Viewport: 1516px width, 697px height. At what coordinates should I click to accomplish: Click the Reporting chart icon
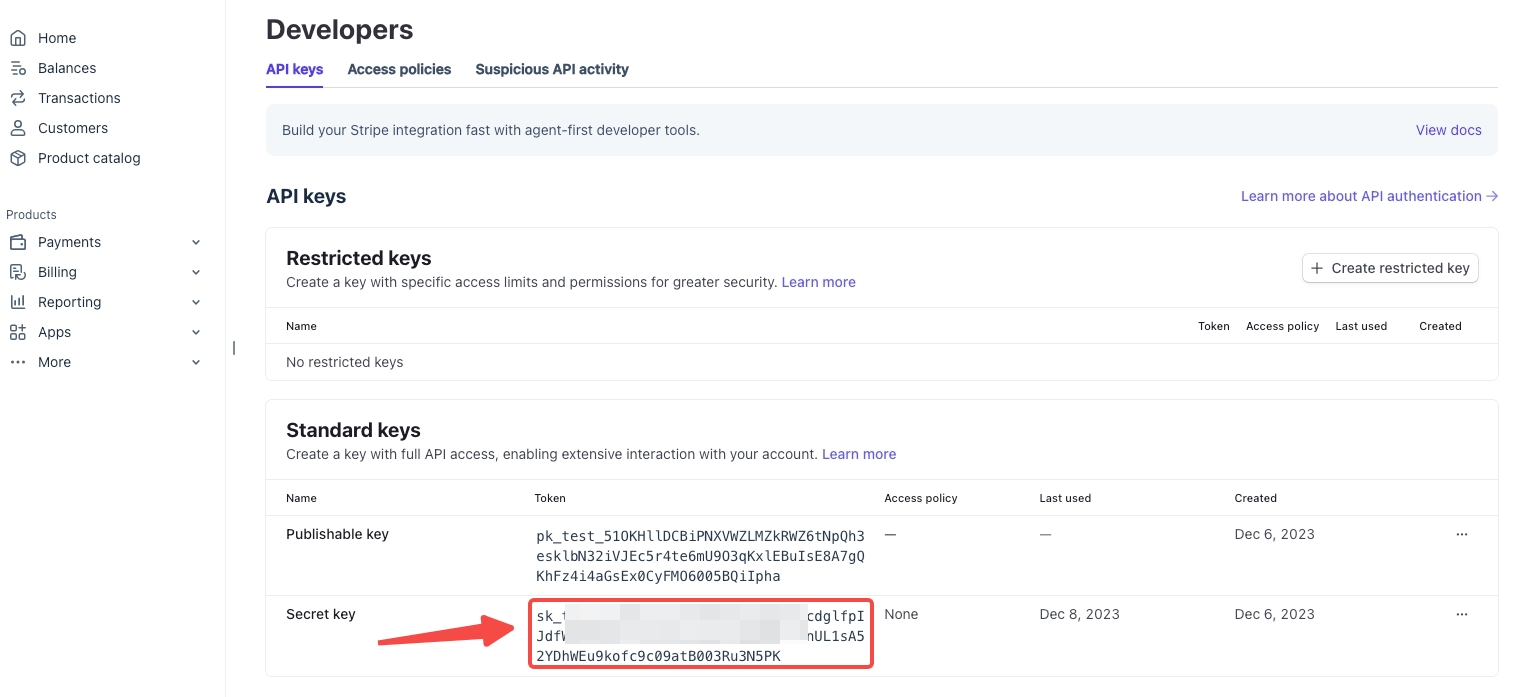[x=17, y=302]
